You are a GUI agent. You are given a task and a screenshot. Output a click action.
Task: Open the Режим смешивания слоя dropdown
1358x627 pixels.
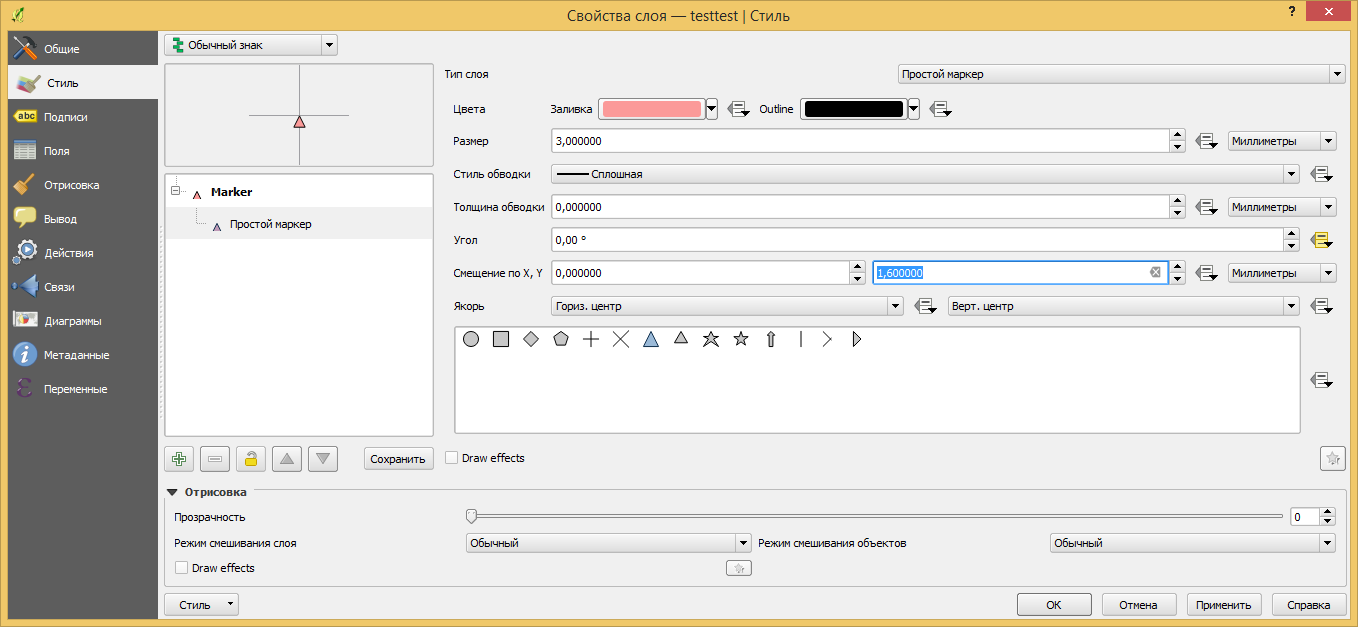pyautogui.click(x=608, y=543)
